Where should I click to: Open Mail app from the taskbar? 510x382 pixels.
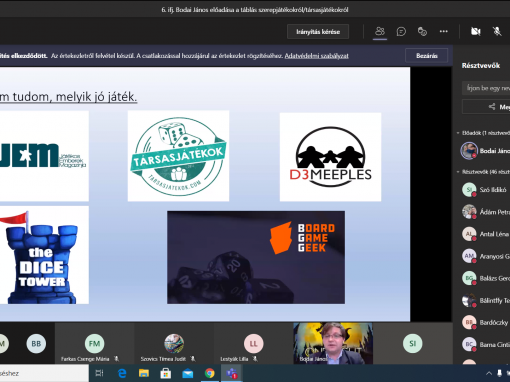[188, 373]
